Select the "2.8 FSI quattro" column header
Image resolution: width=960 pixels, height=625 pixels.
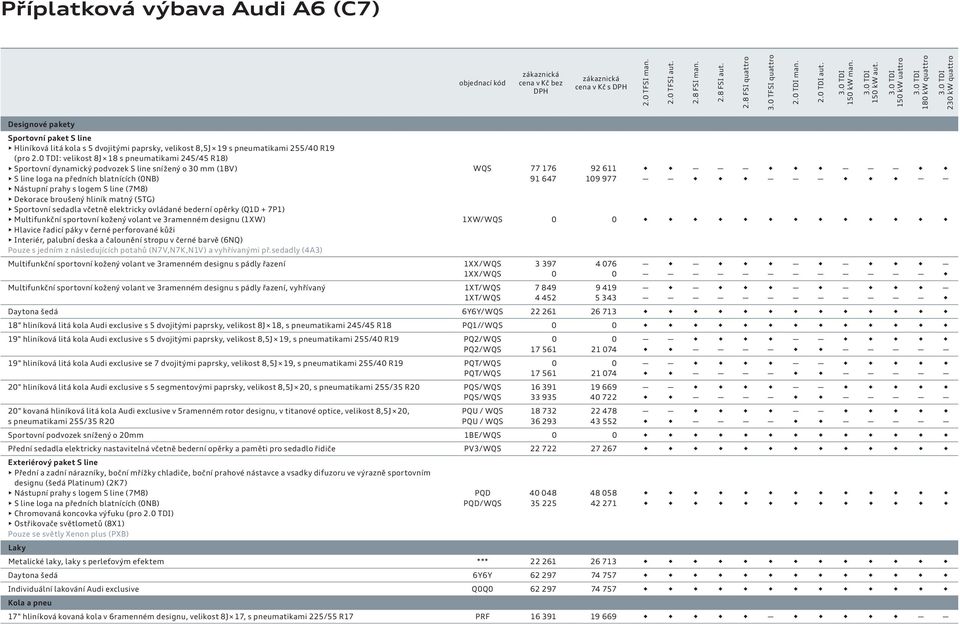click(x=746, y=83)
